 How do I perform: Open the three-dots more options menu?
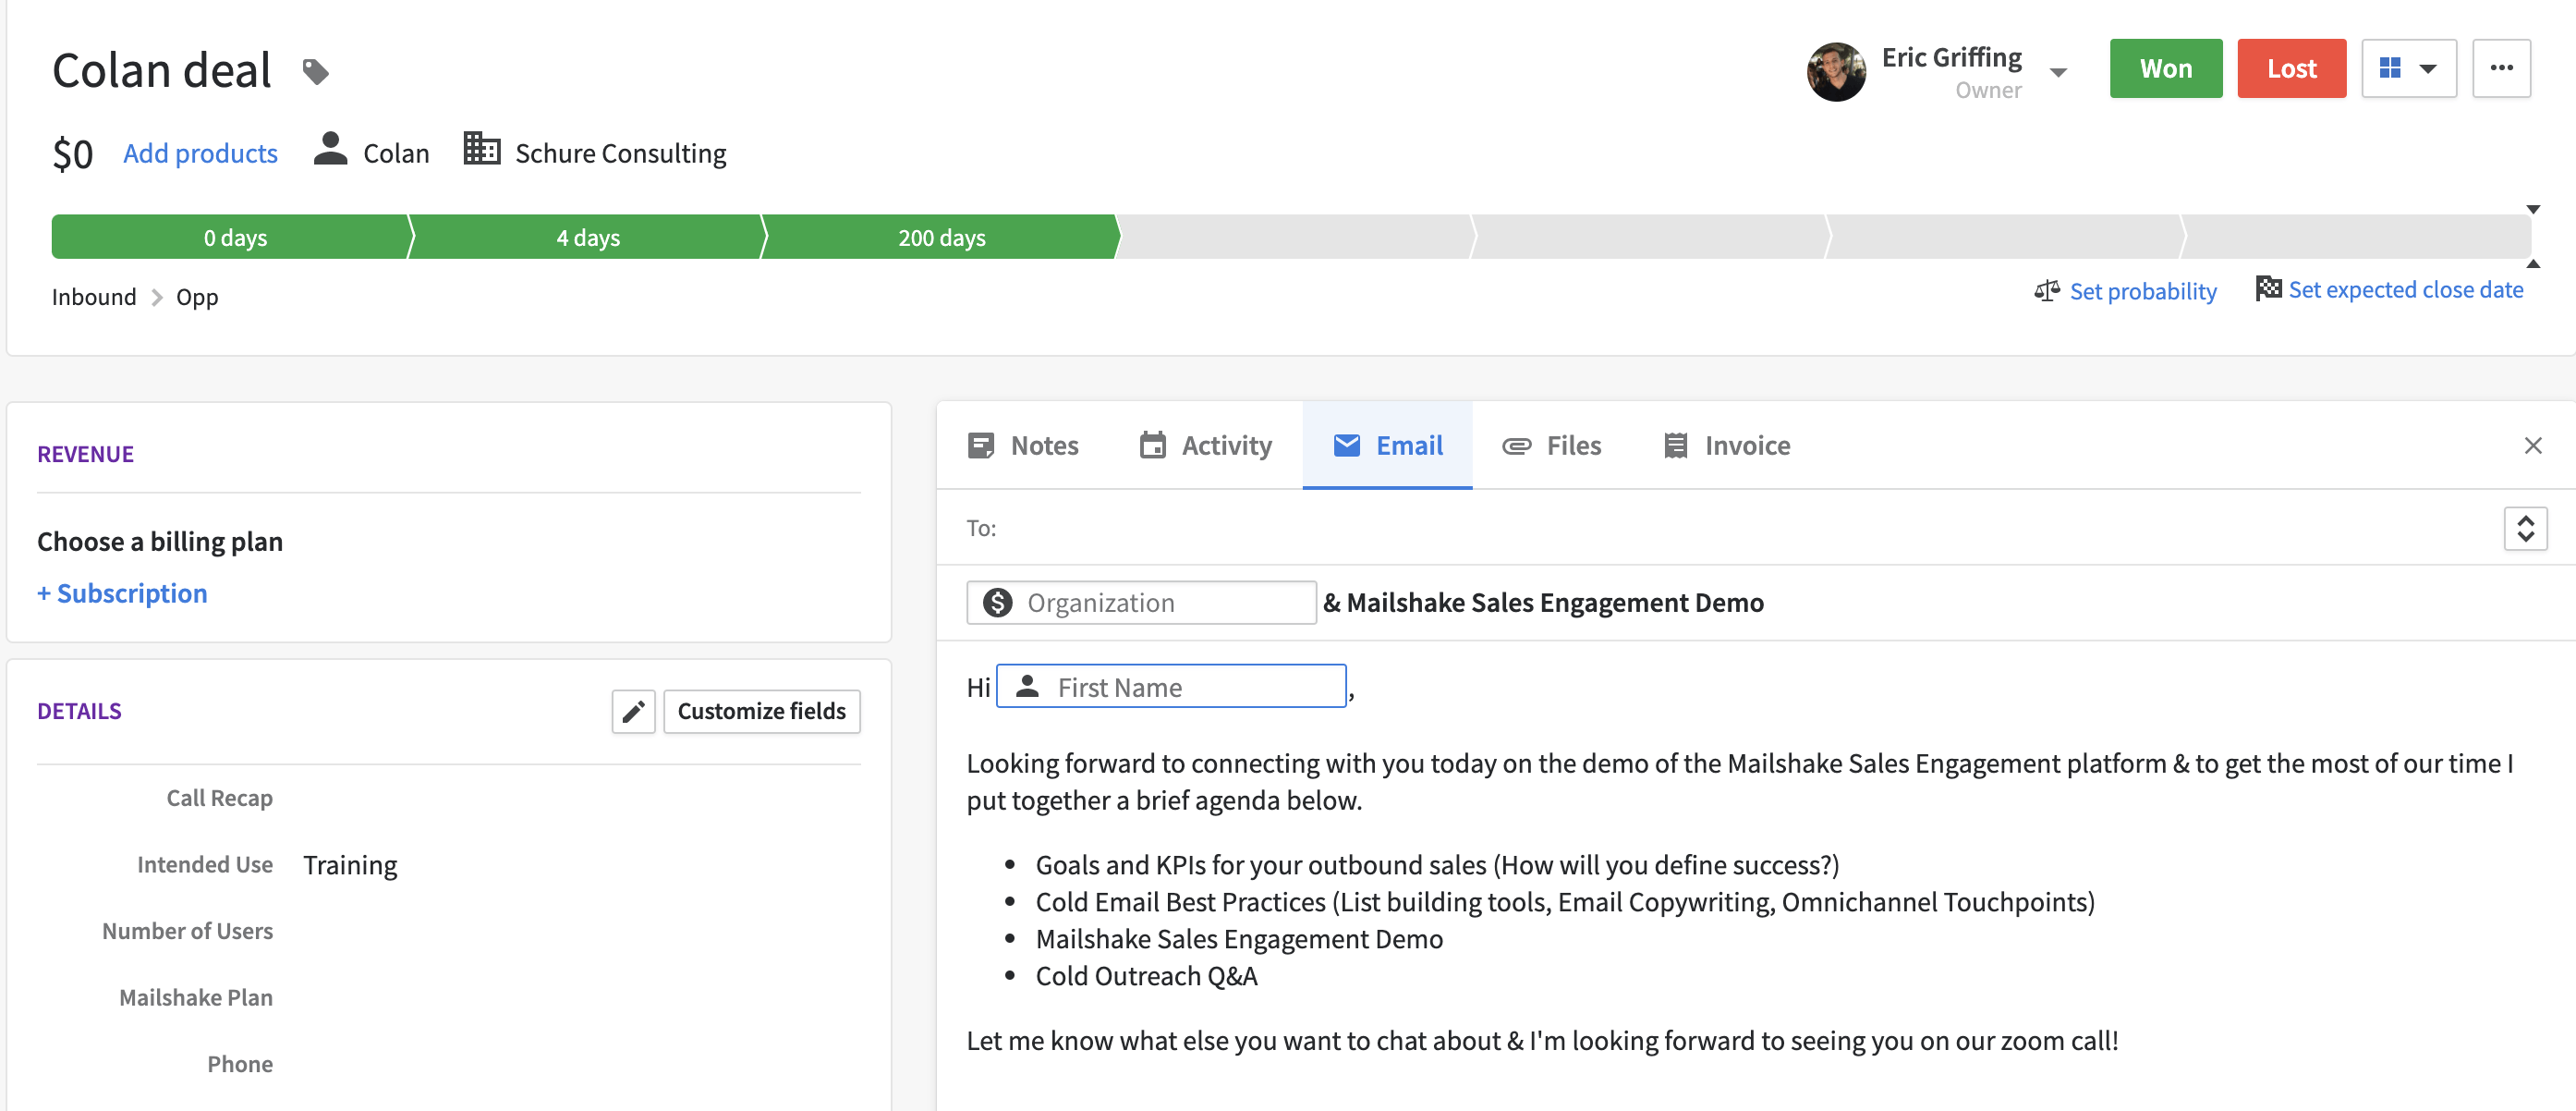(2500, 68)
